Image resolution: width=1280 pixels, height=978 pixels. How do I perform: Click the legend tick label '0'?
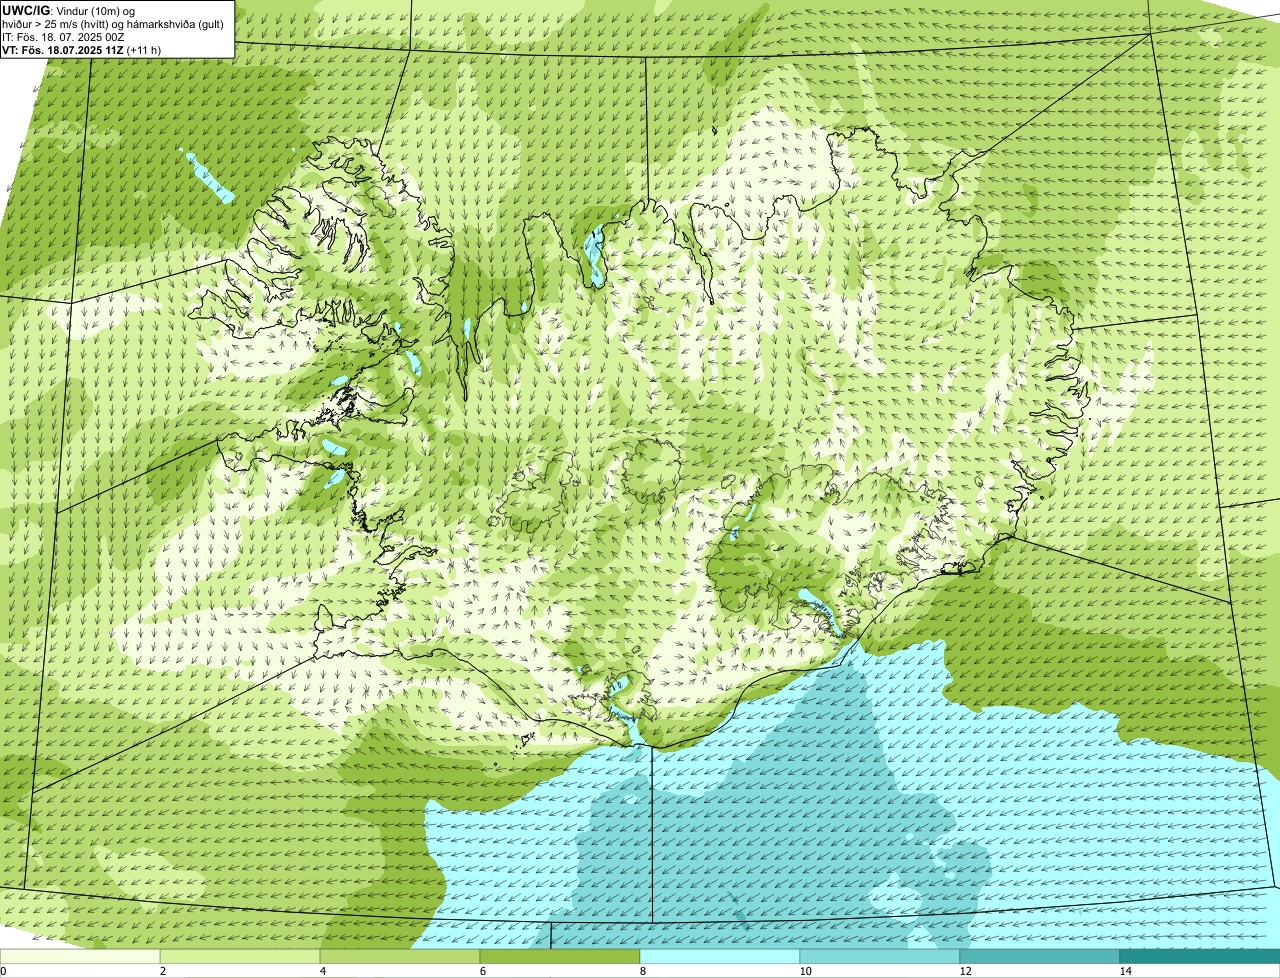pyautogui.click(x=3, y=971)
